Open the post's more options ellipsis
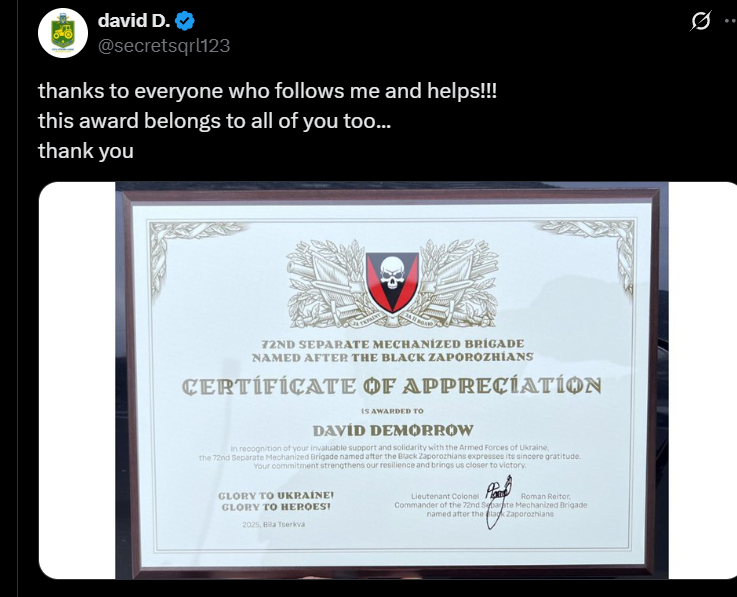Screen dimensions: 737x597 click(x=731, y=21)
